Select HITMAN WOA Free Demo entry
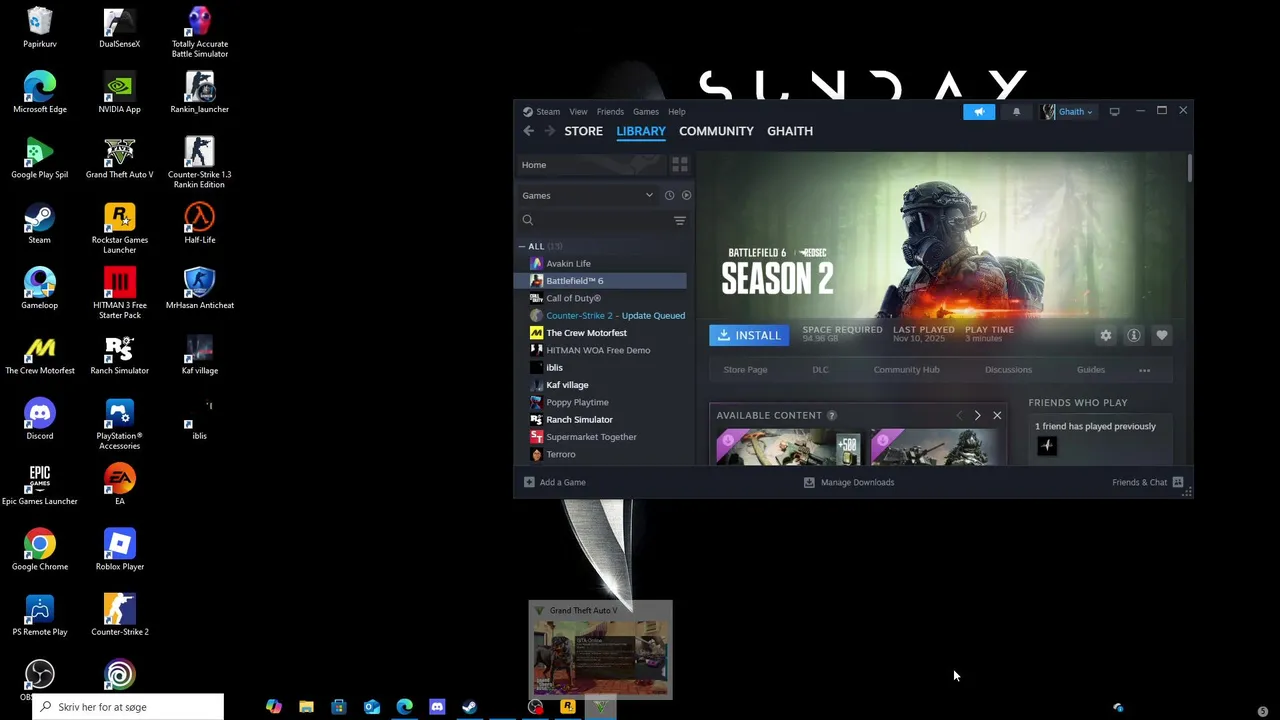This screenshot has width=1280, height=720. pos(601,350)
